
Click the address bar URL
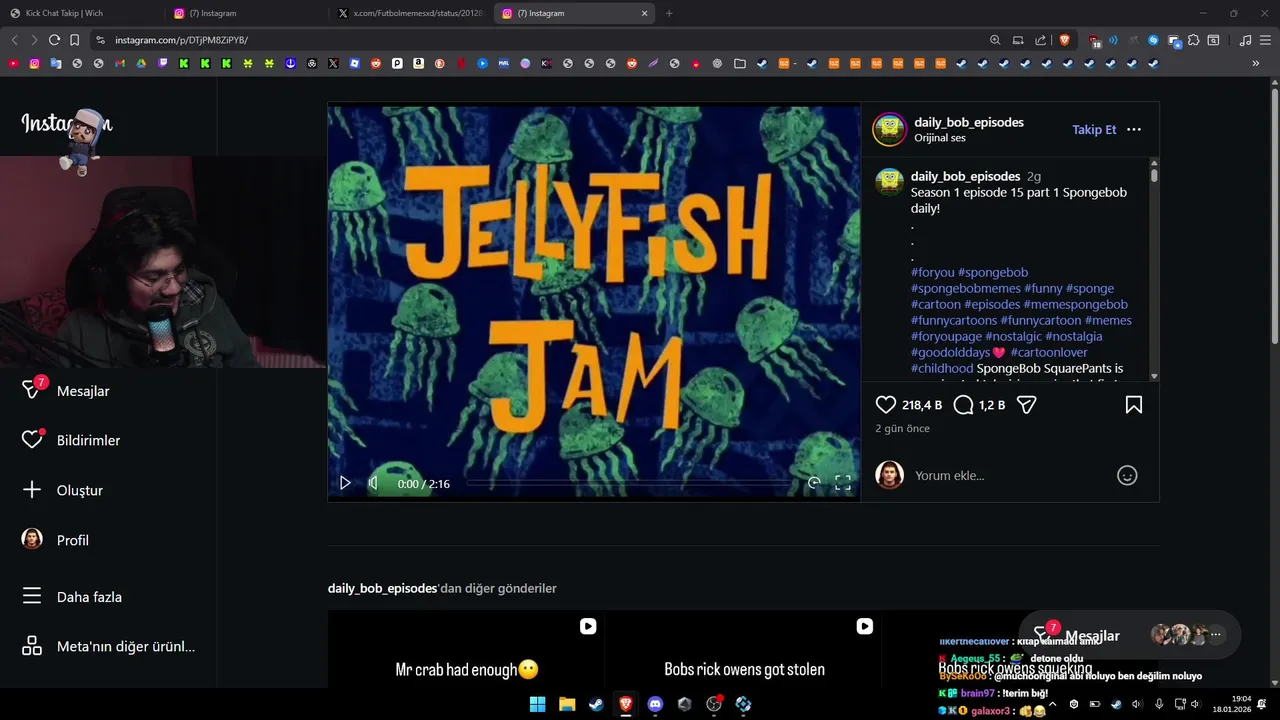[x=181, y=40]
